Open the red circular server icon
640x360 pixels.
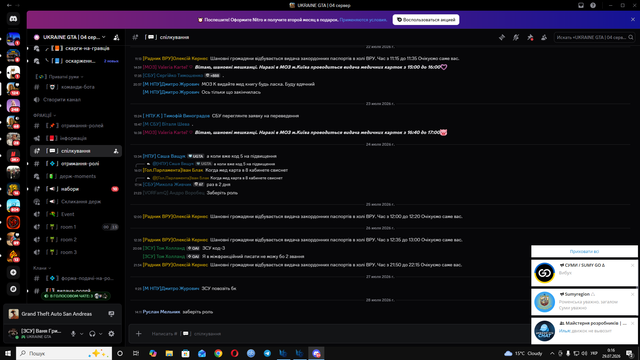click(13, 222)
